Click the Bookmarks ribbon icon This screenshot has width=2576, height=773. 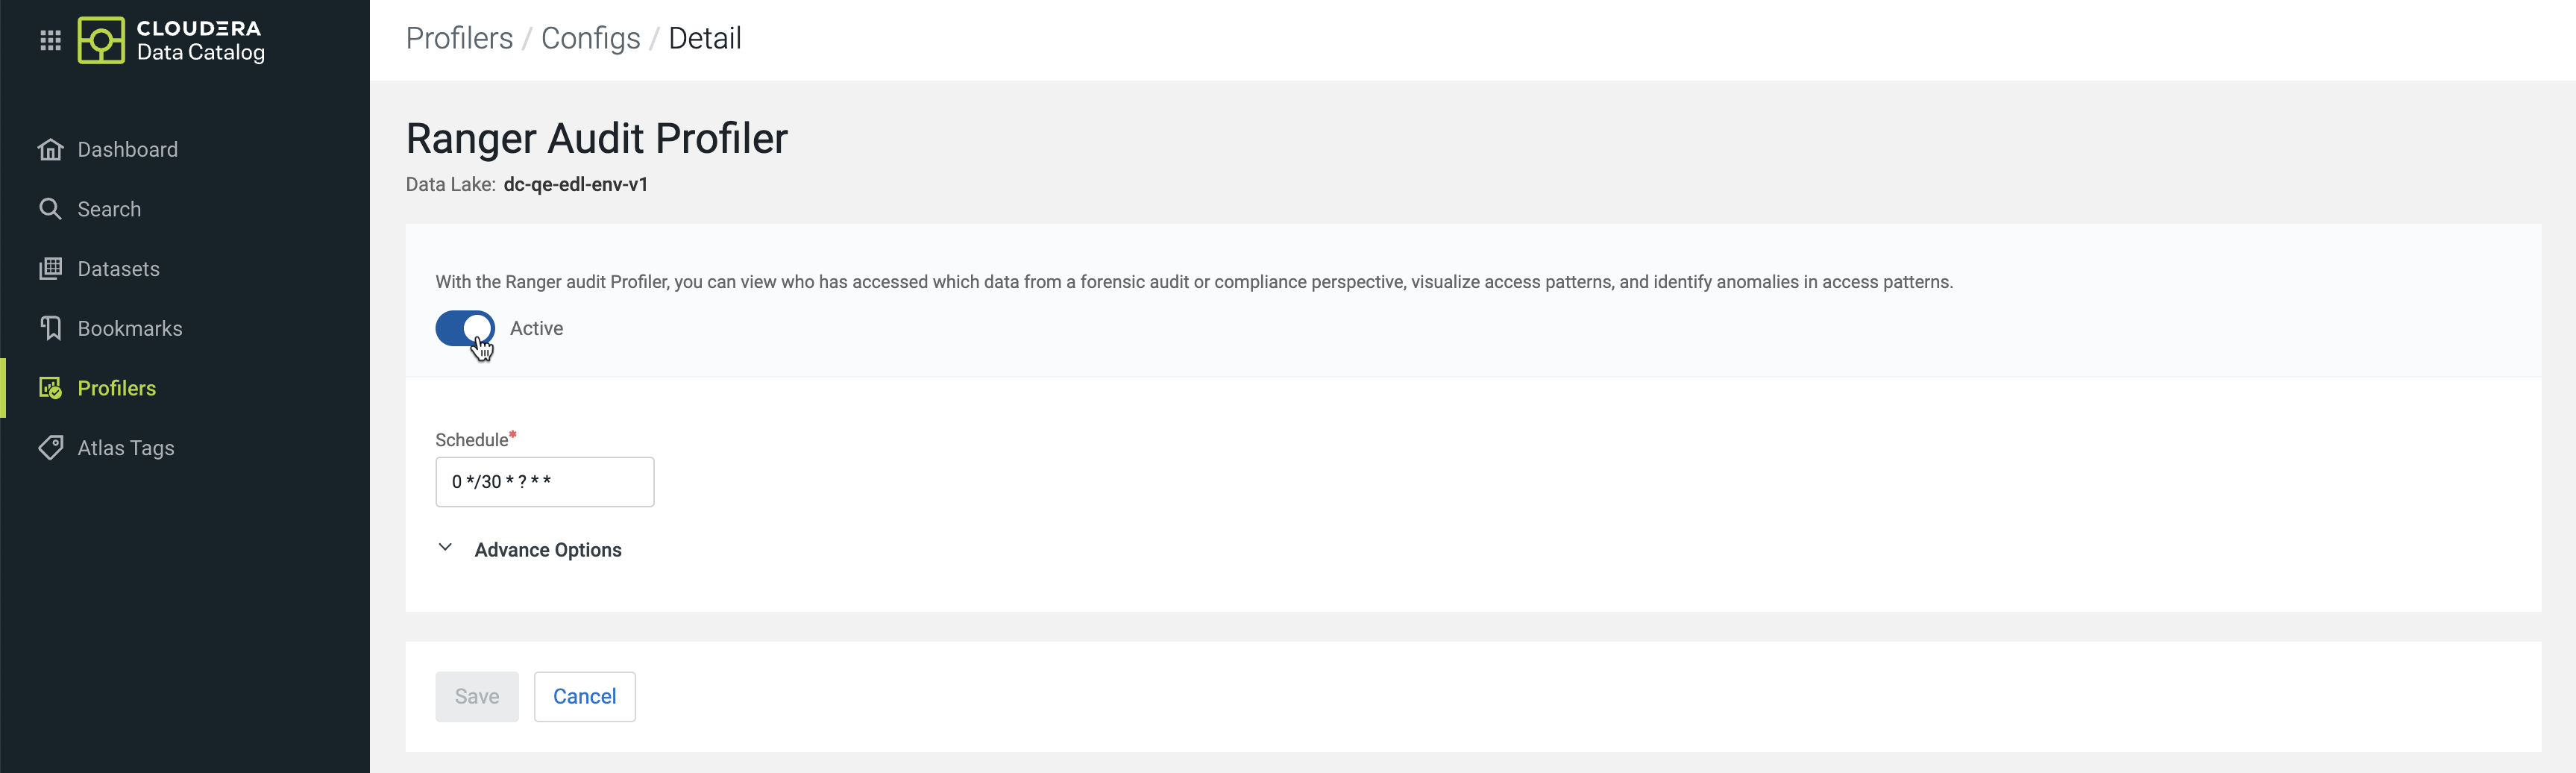pyautogui.click(x=50, y=328)
